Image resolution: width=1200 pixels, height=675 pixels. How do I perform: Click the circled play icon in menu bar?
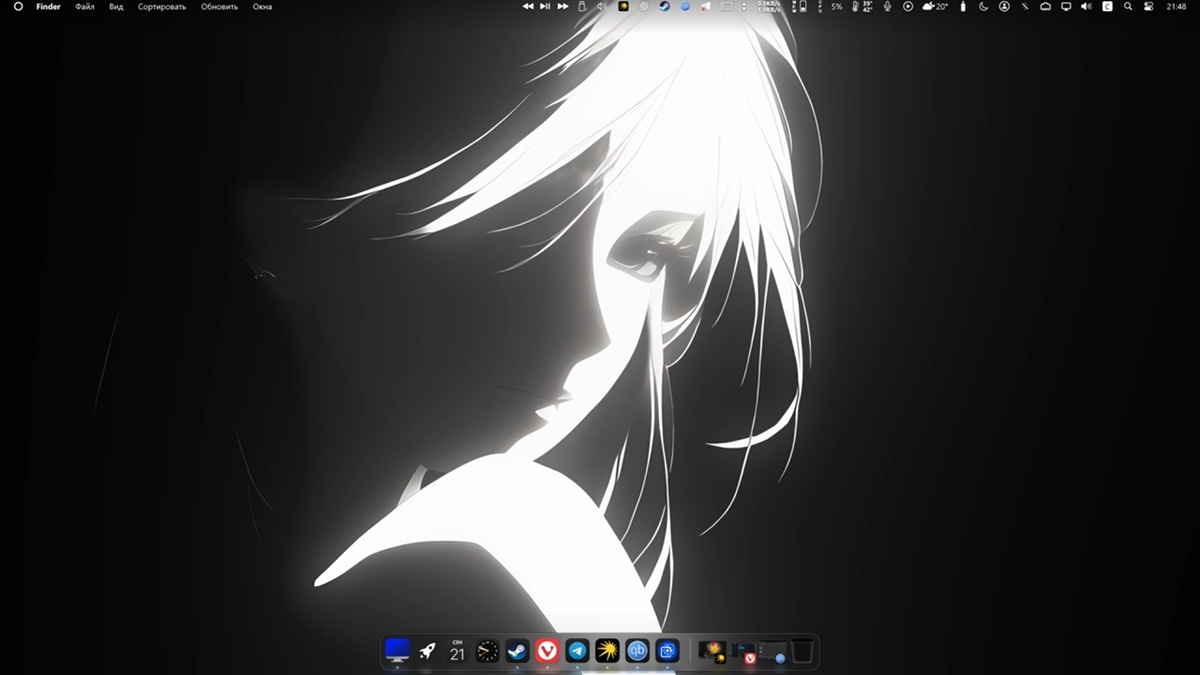pos(908,6)
